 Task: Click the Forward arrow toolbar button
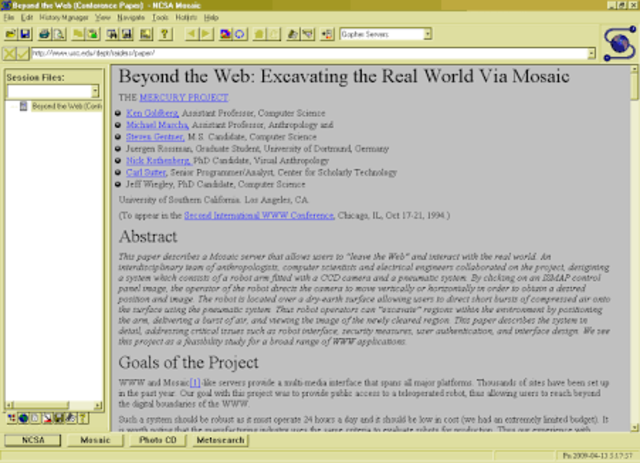pos(206,34)
